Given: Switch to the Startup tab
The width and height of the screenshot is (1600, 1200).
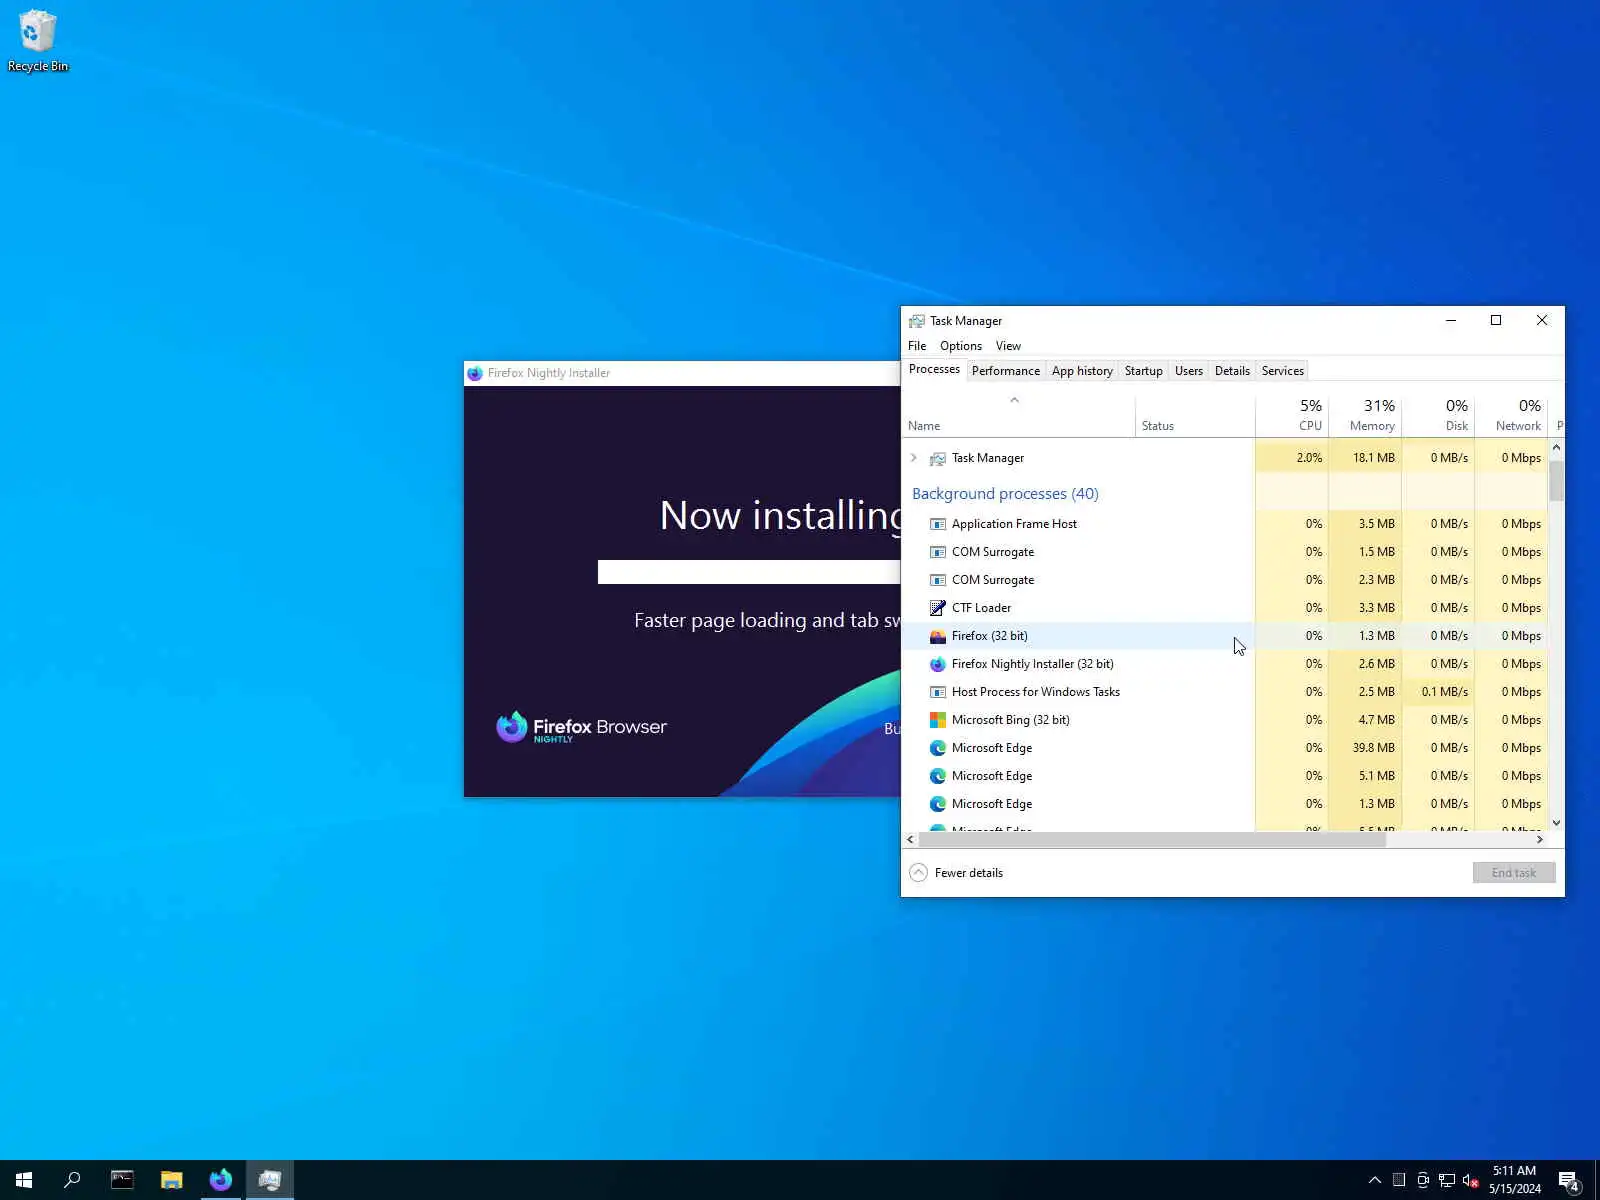Looking at the screenshot, I should [x=1143, y=371].
